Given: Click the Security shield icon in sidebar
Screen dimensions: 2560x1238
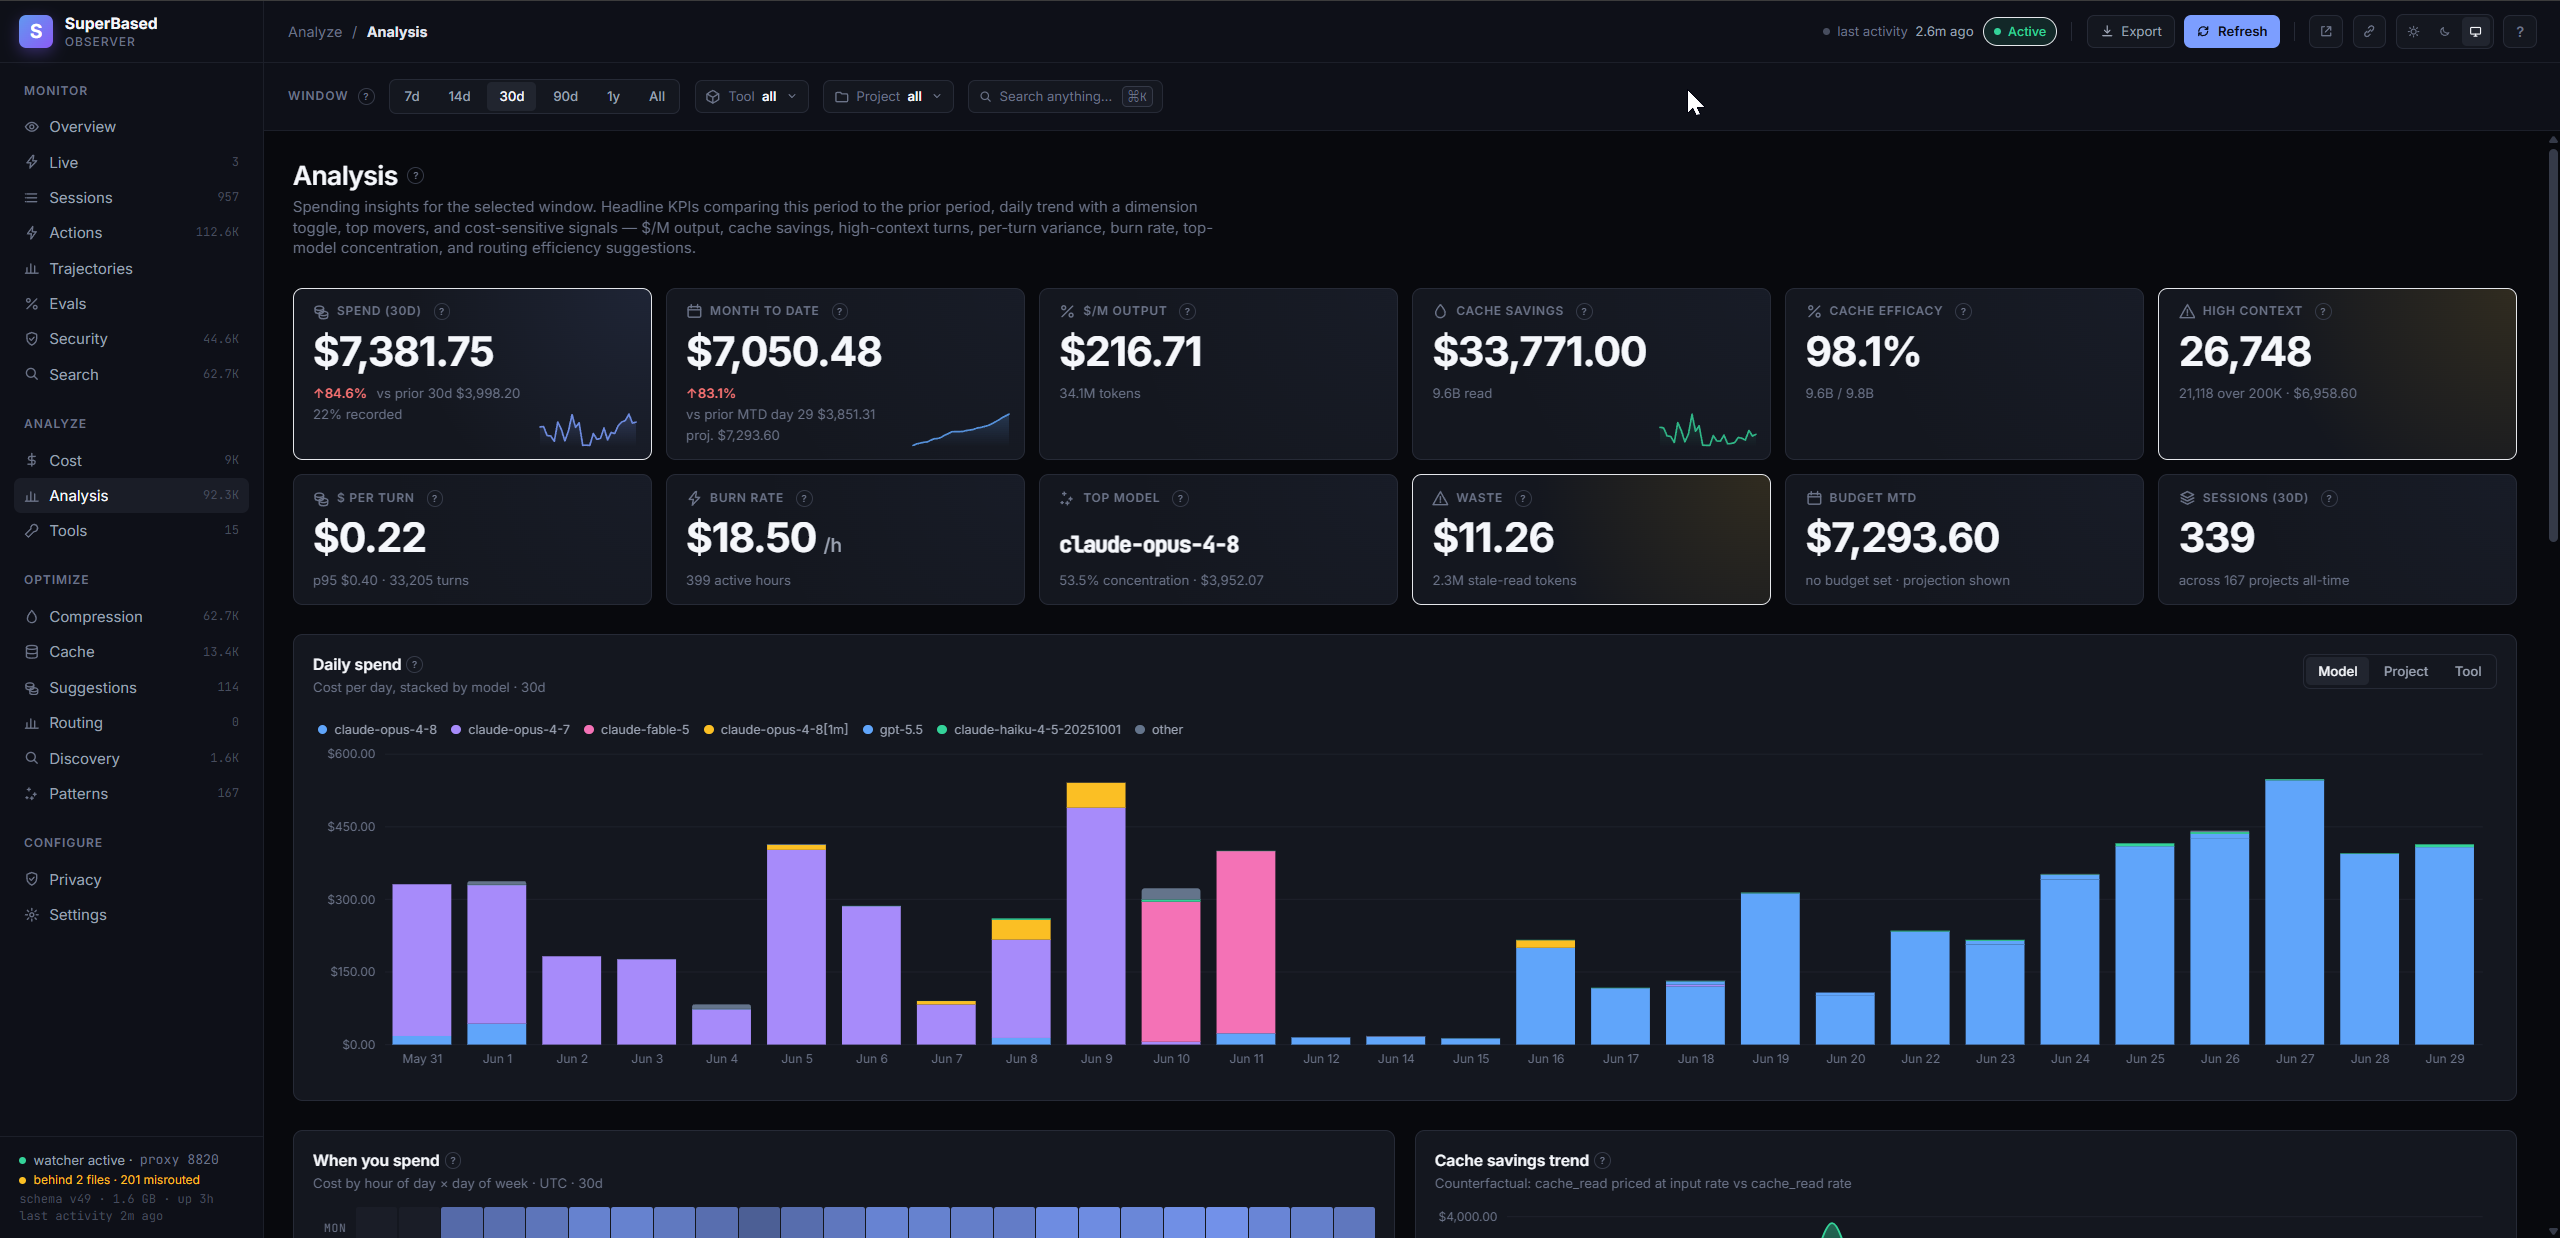Looking at the screenshot, I should coord(32,339).
